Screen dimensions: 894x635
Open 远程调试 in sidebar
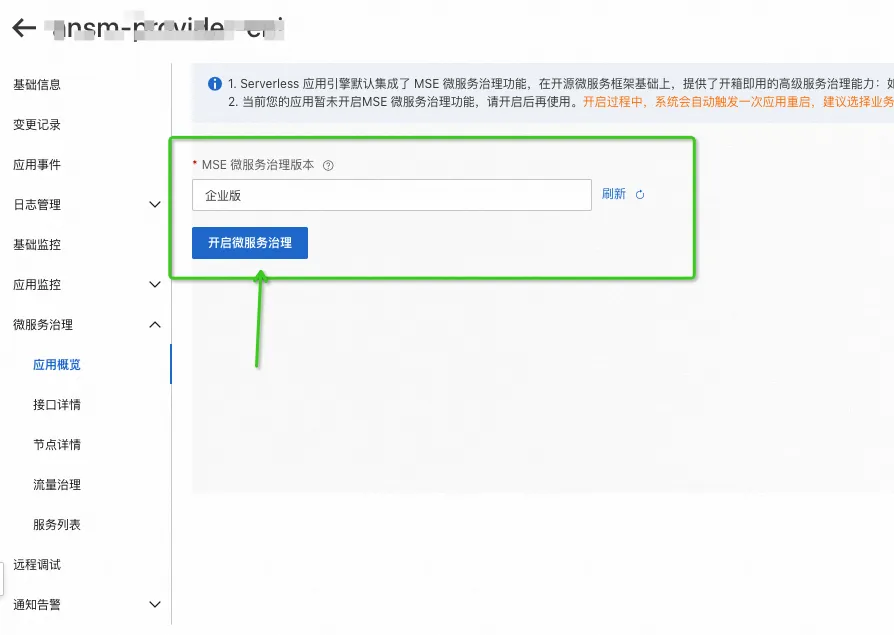[37, 564]
